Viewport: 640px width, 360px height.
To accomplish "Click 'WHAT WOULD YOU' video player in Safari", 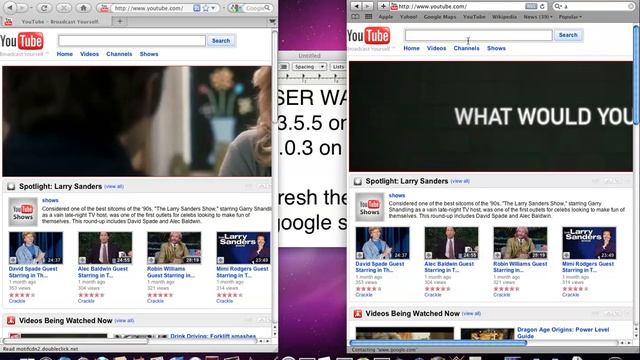I will point(491,116).
